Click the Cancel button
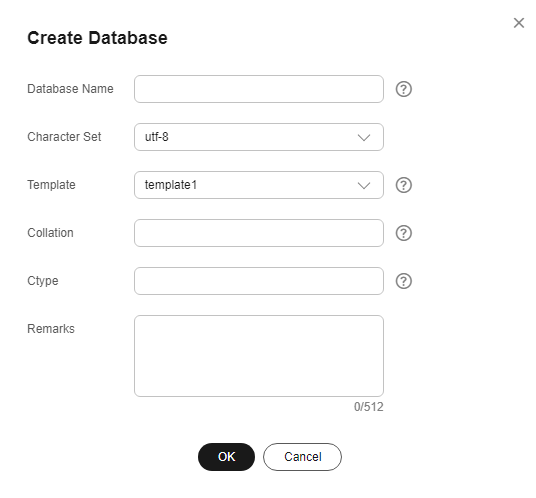Screen dimensions: 536x498 pos(302,457)
